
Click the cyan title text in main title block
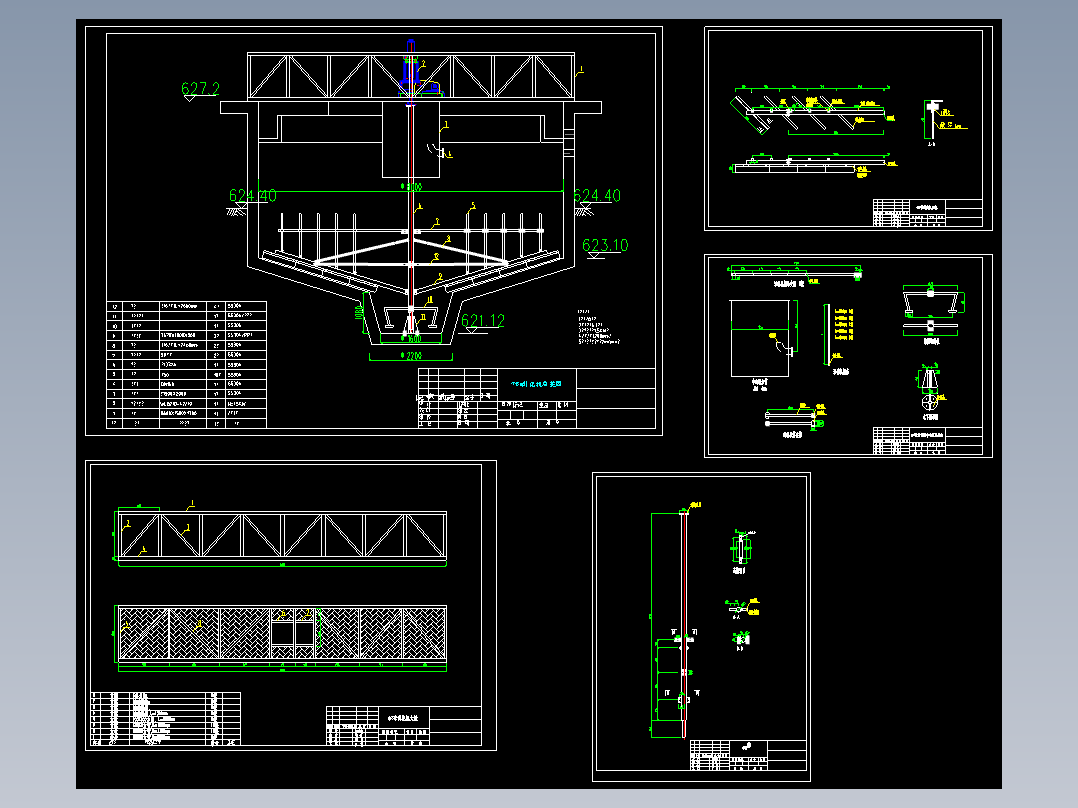point(536,384)
